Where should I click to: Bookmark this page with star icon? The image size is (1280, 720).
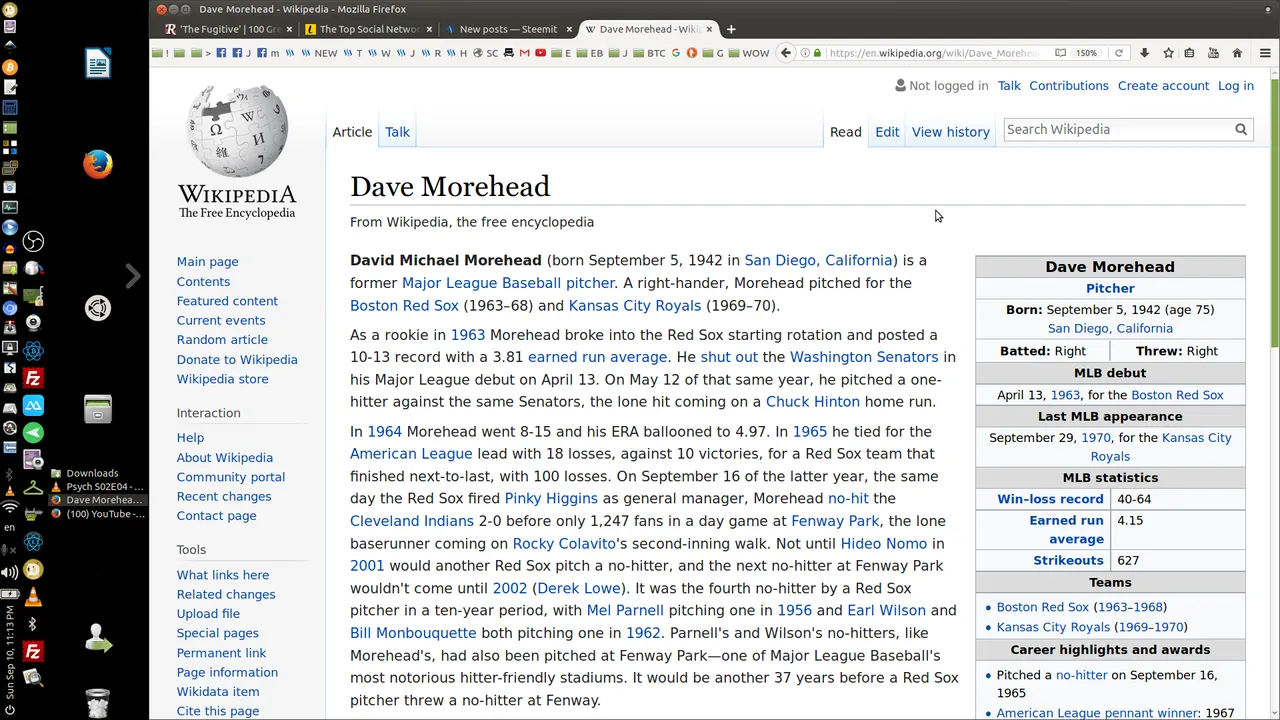pyautogui.click(x=1168, y=53)
